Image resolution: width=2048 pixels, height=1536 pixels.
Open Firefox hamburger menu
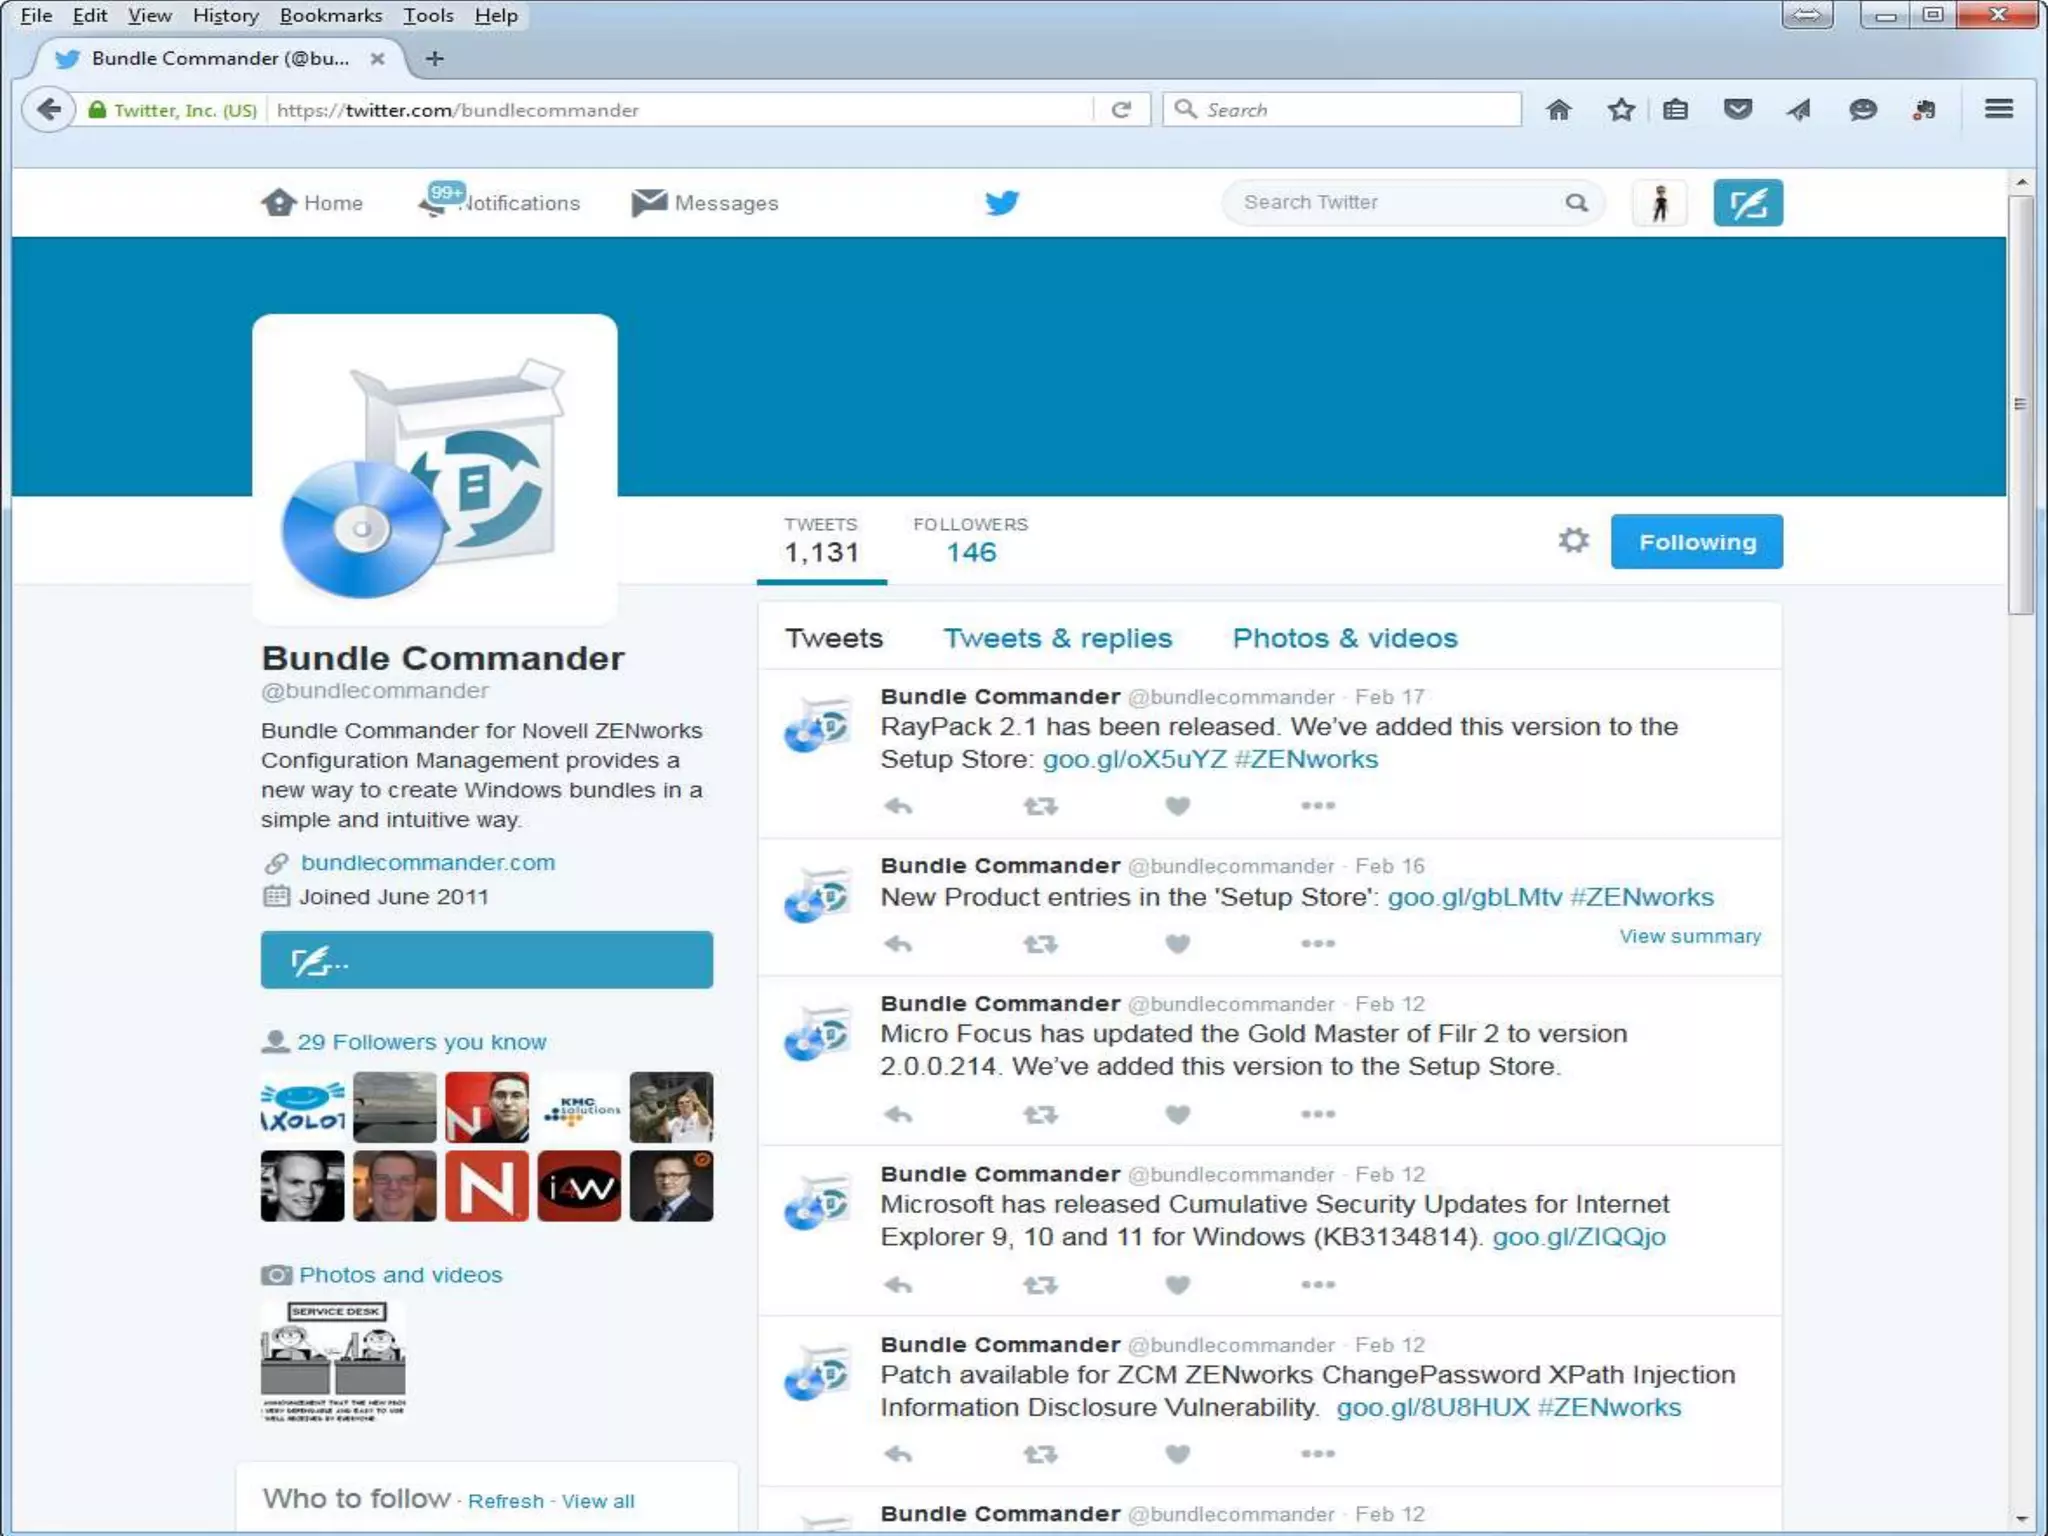1998,109
